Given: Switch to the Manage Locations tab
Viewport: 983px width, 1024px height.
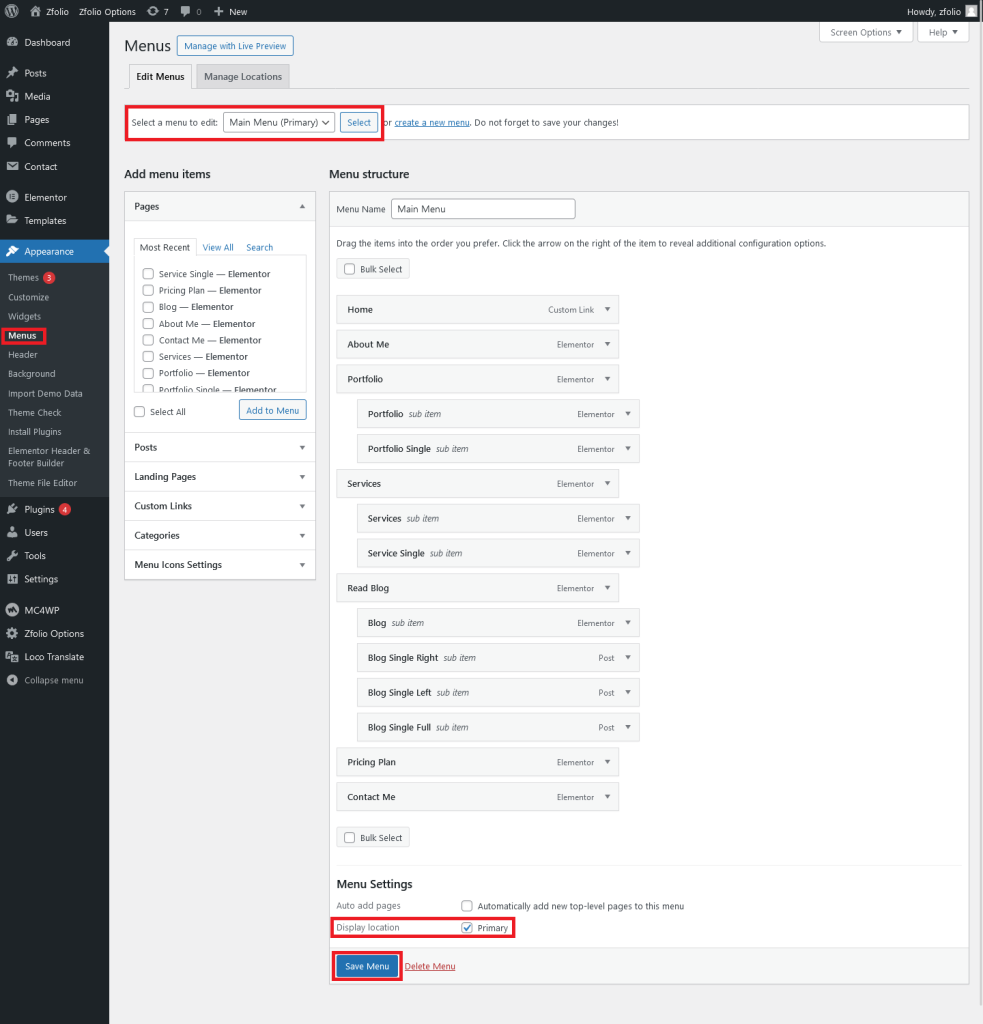Looking at the screenshot, I should point(243,76).
